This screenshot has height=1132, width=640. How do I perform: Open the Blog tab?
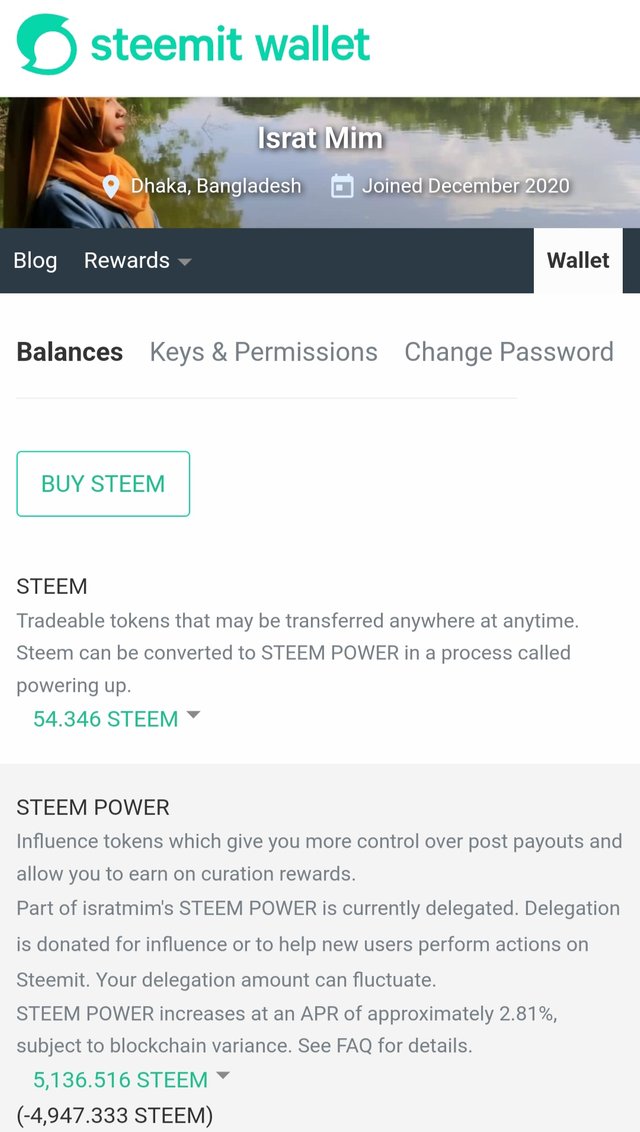tap(35, 261)
